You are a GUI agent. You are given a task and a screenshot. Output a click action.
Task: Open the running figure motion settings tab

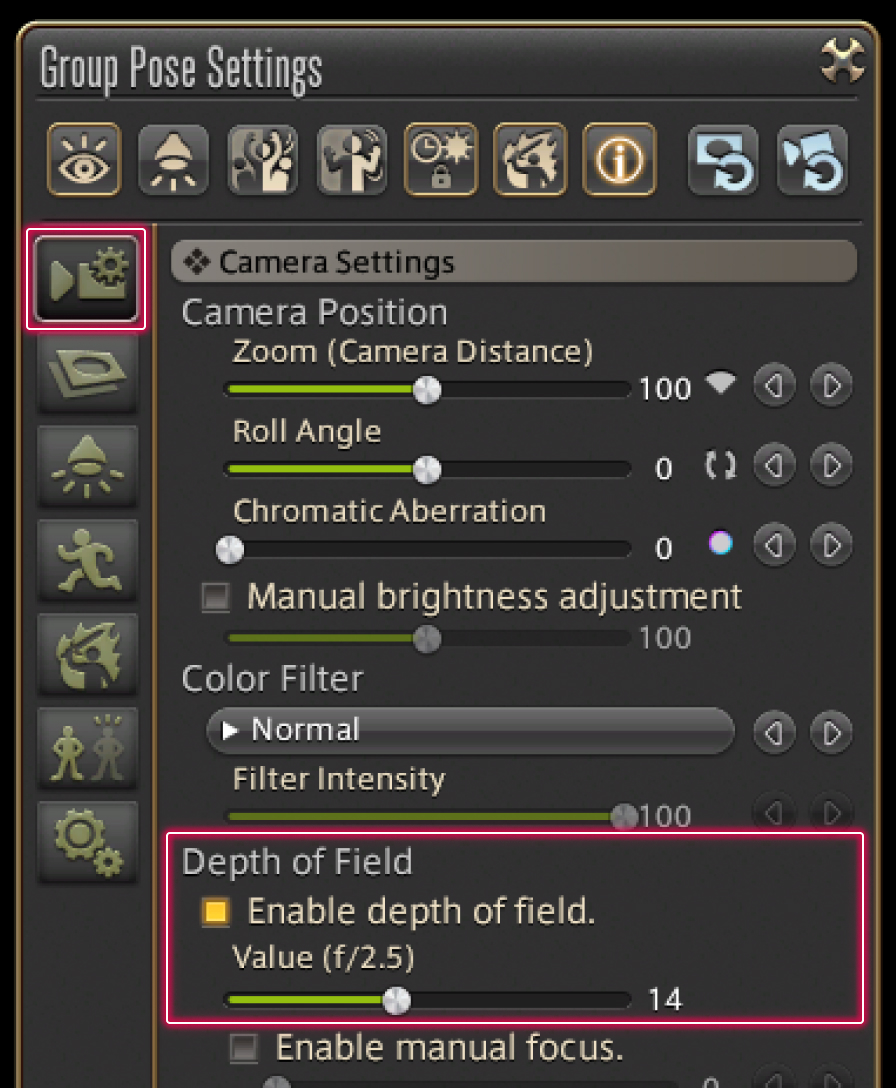[x=88, y=558]
